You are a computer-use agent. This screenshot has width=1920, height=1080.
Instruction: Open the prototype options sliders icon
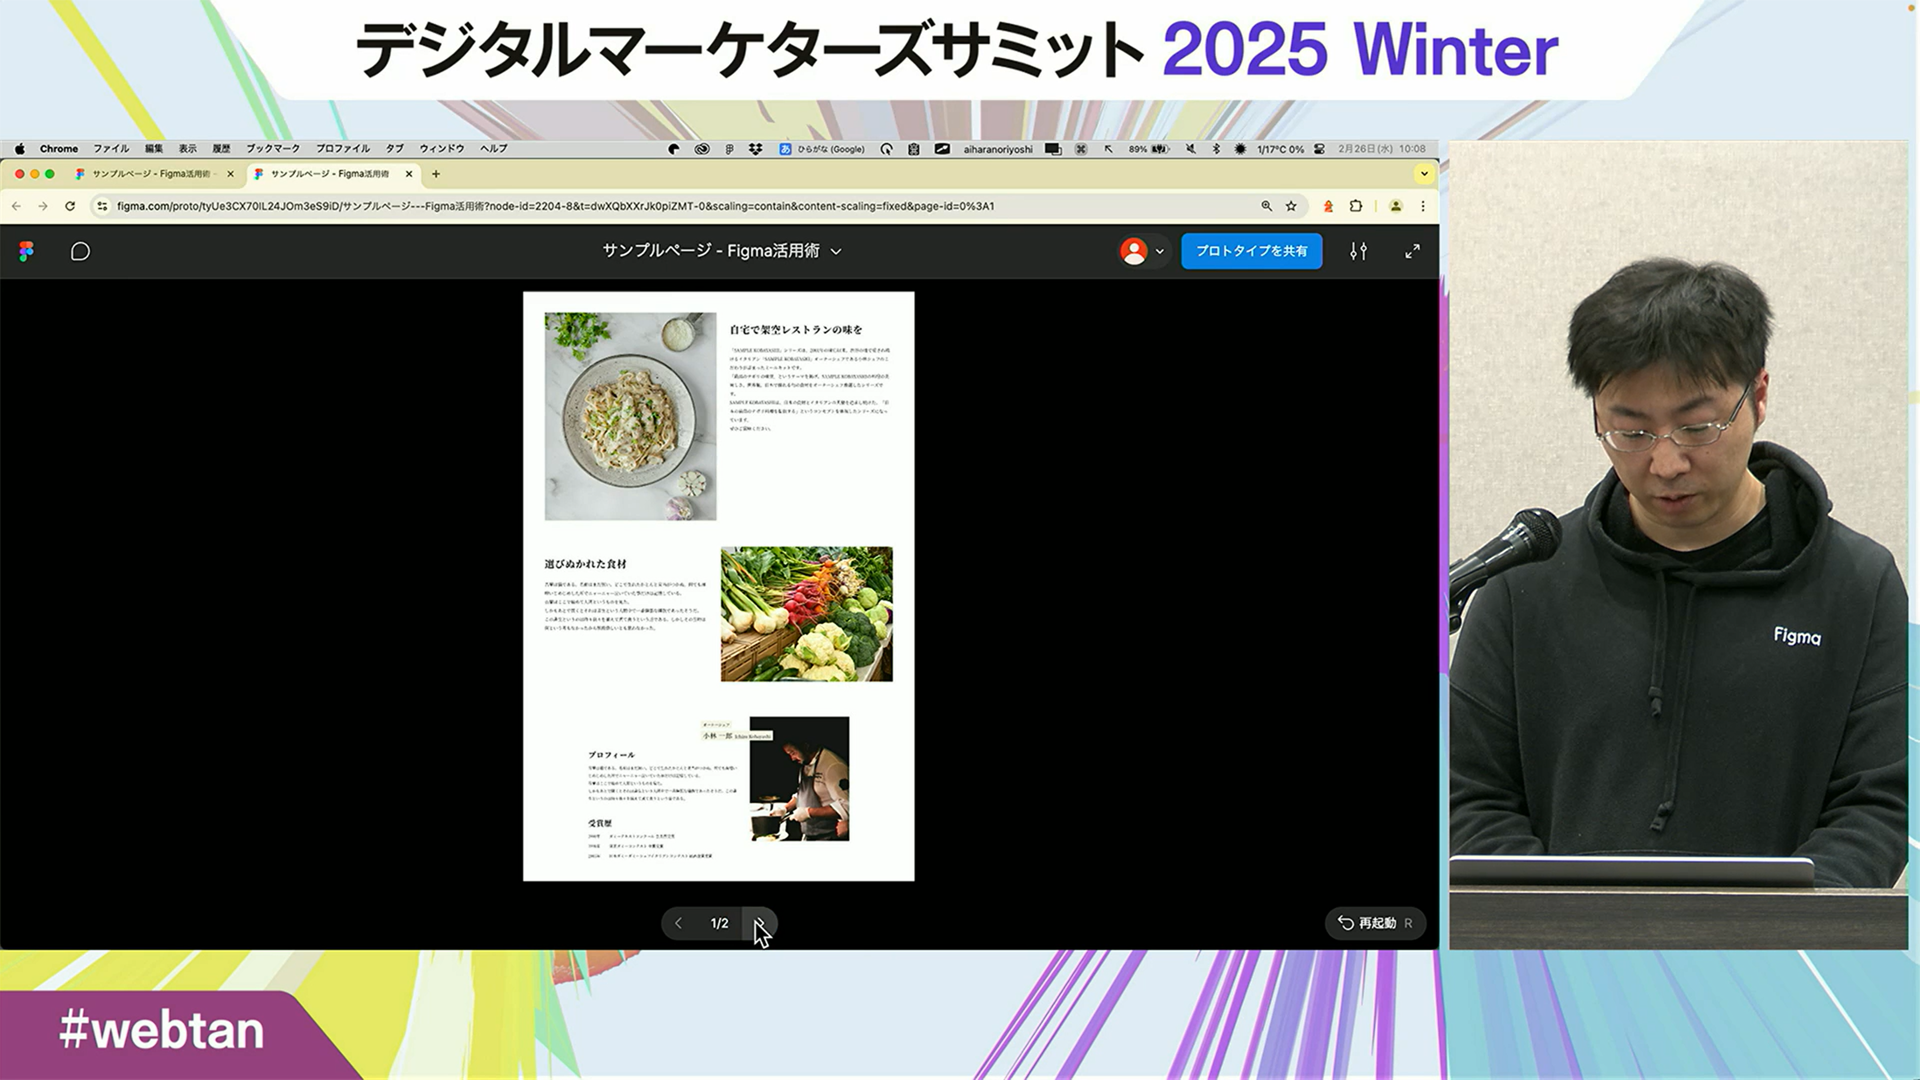coord(1358,251)
